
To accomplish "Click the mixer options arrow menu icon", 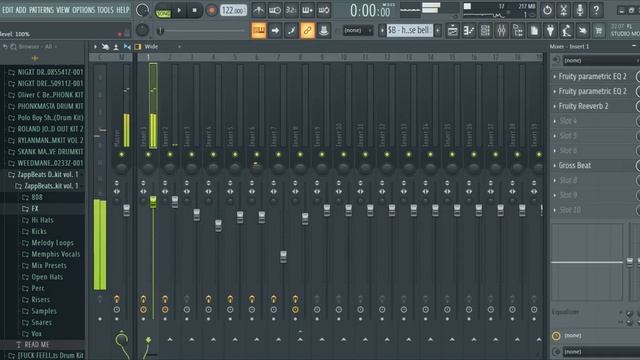I will coord(96,47).
